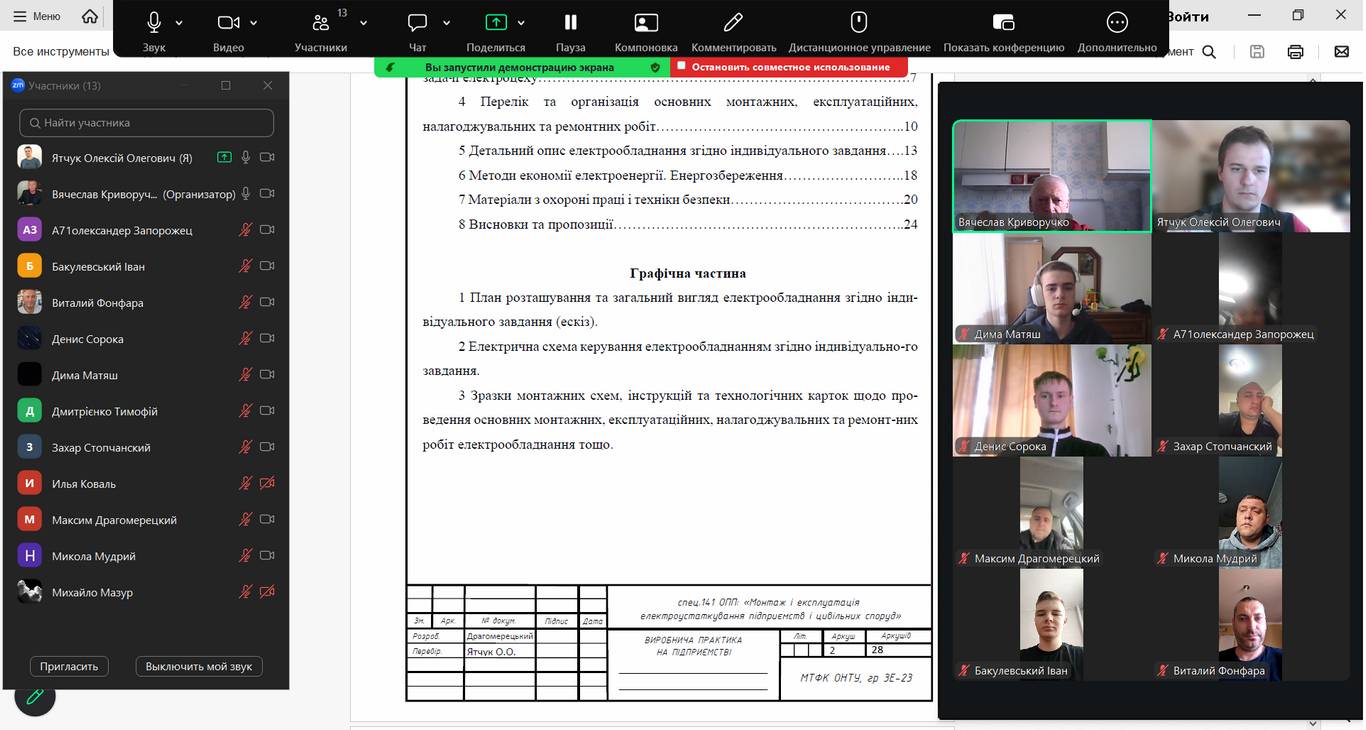The width and height of the screenshot is (1366, 730).
Task: Click the Pause share icon
Action: (x=570, y=23)
